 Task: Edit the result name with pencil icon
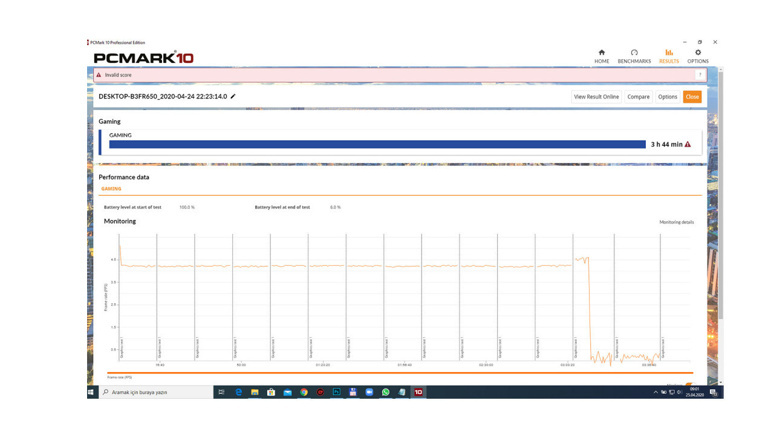tap(233, 97)
